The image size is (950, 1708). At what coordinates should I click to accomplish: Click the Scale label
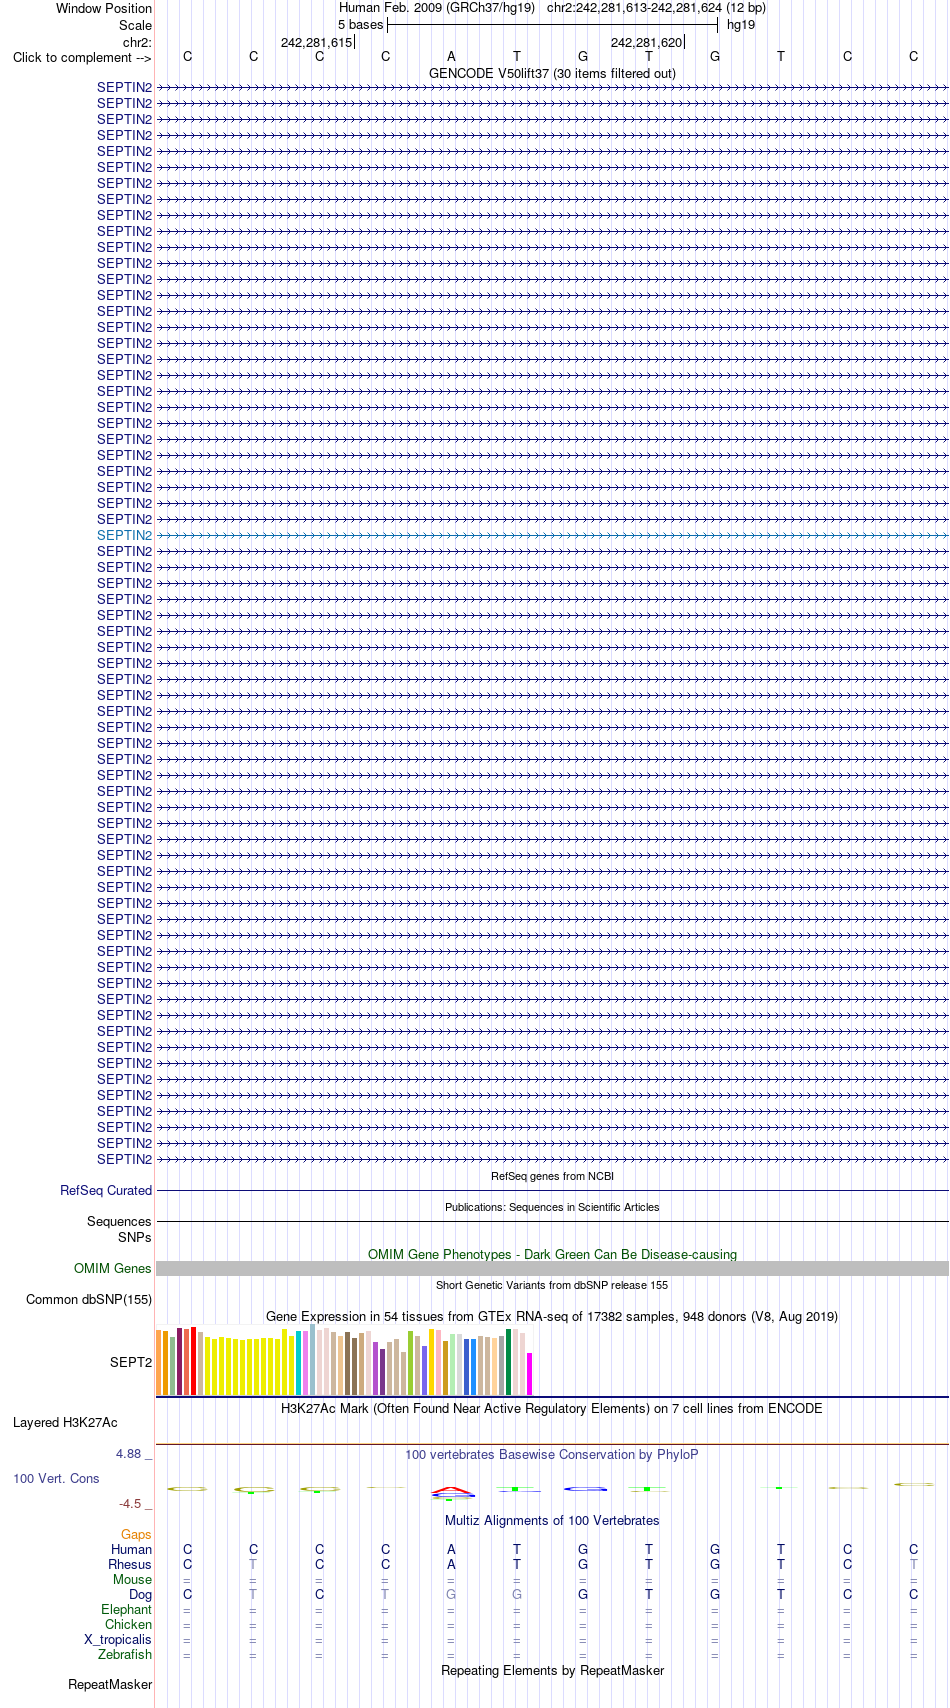coord(135,25)
